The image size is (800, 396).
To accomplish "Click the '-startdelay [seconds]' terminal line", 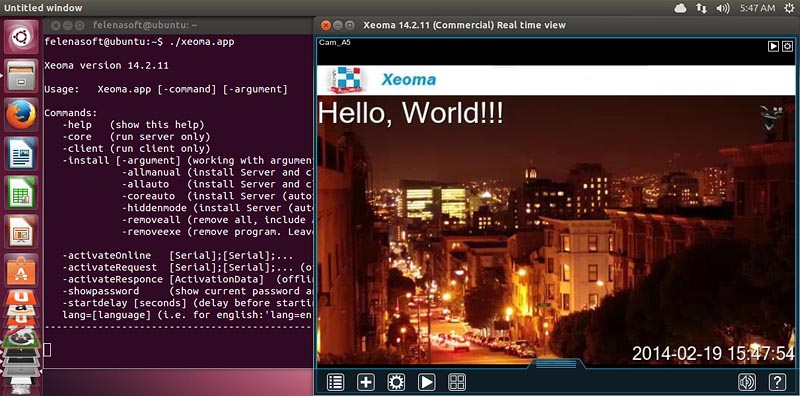I will pos(187,303).
